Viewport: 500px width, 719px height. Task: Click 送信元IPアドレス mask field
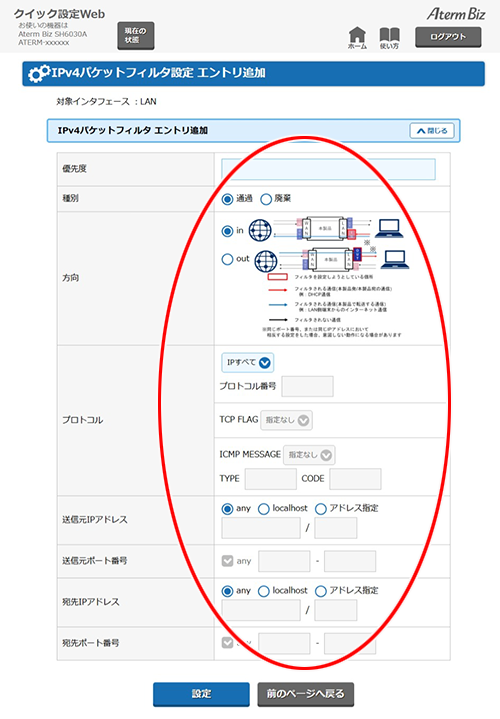(x=336, y=528)
